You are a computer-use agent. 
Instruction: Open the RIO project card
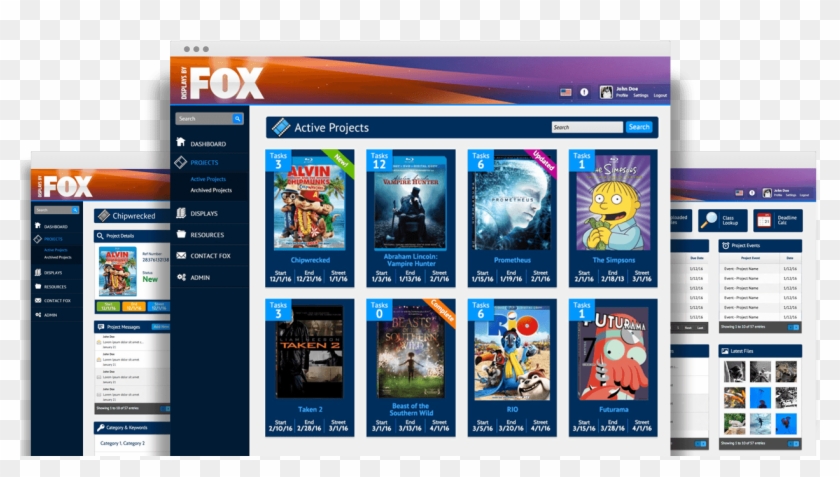click(512, 368)
